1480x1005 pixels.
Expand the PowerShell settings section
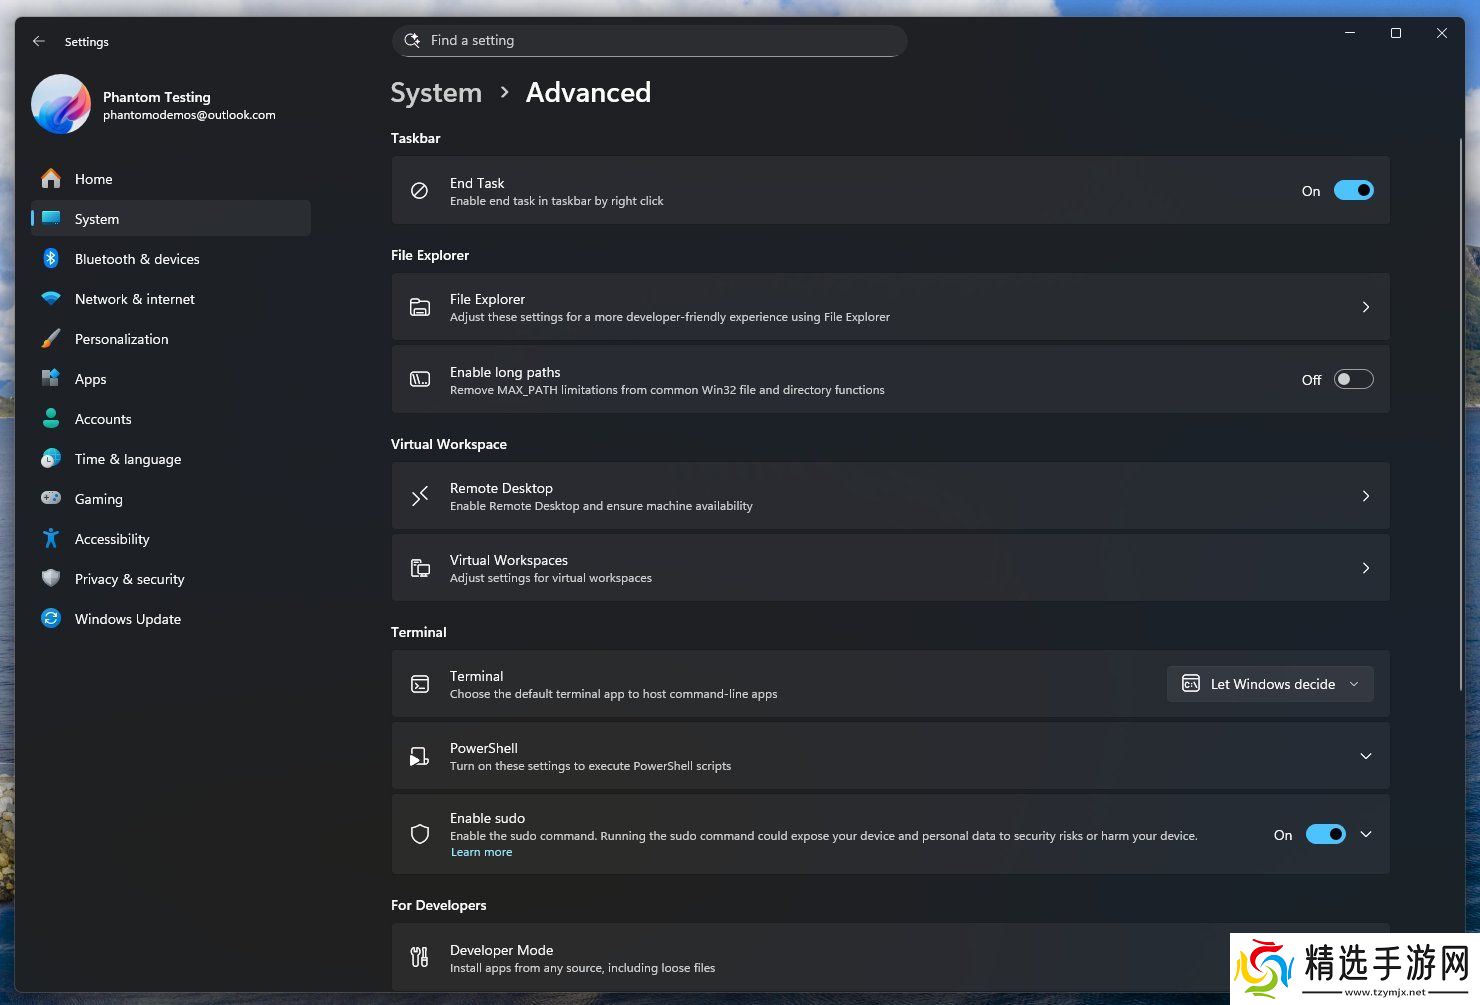click(x=1365, y=756)
